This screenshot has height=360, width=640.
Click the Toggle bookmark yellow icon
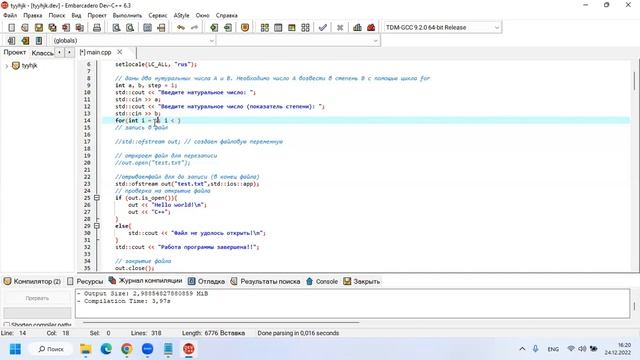(x=25, y=40)
